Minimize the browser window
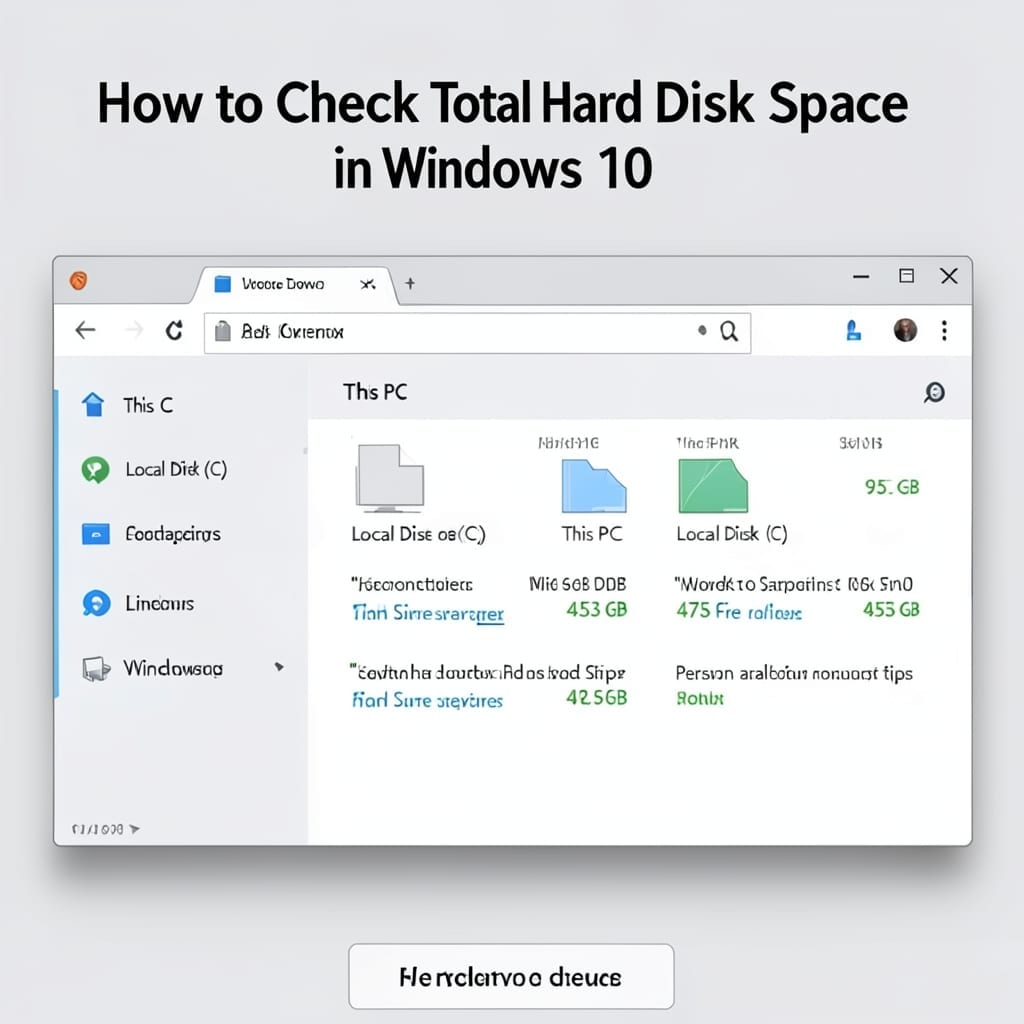 861,277
